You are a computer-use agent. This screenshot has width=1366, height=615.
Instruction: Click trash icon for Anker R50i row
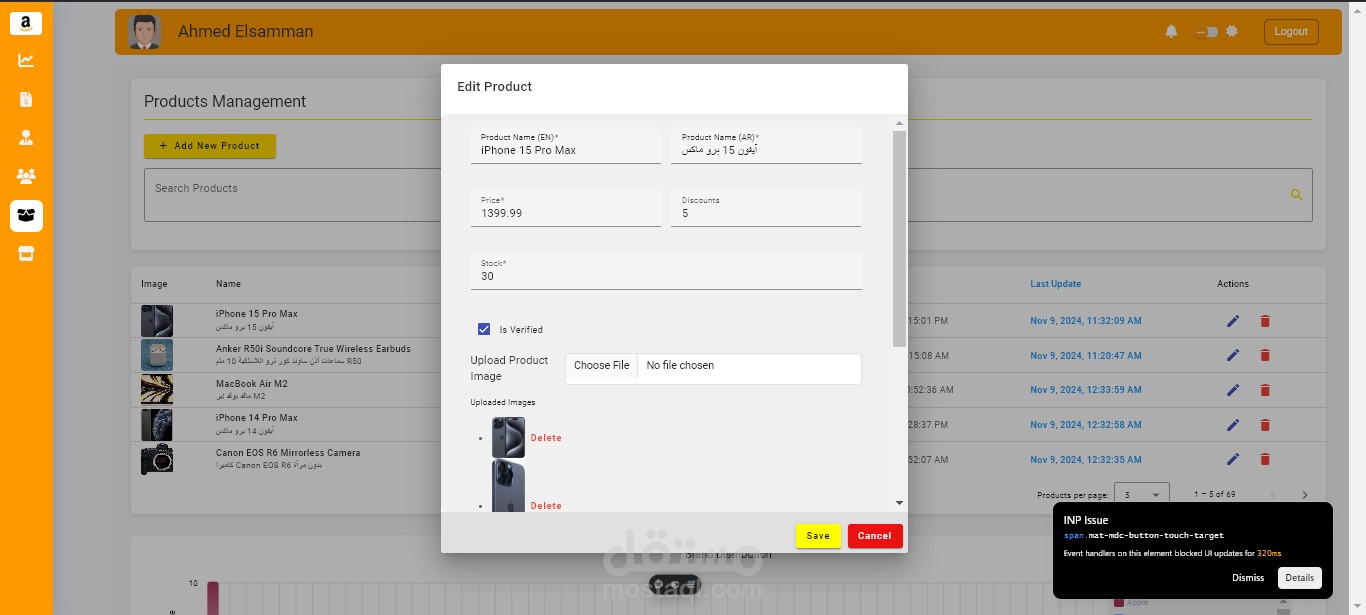tap(1265, 355)
